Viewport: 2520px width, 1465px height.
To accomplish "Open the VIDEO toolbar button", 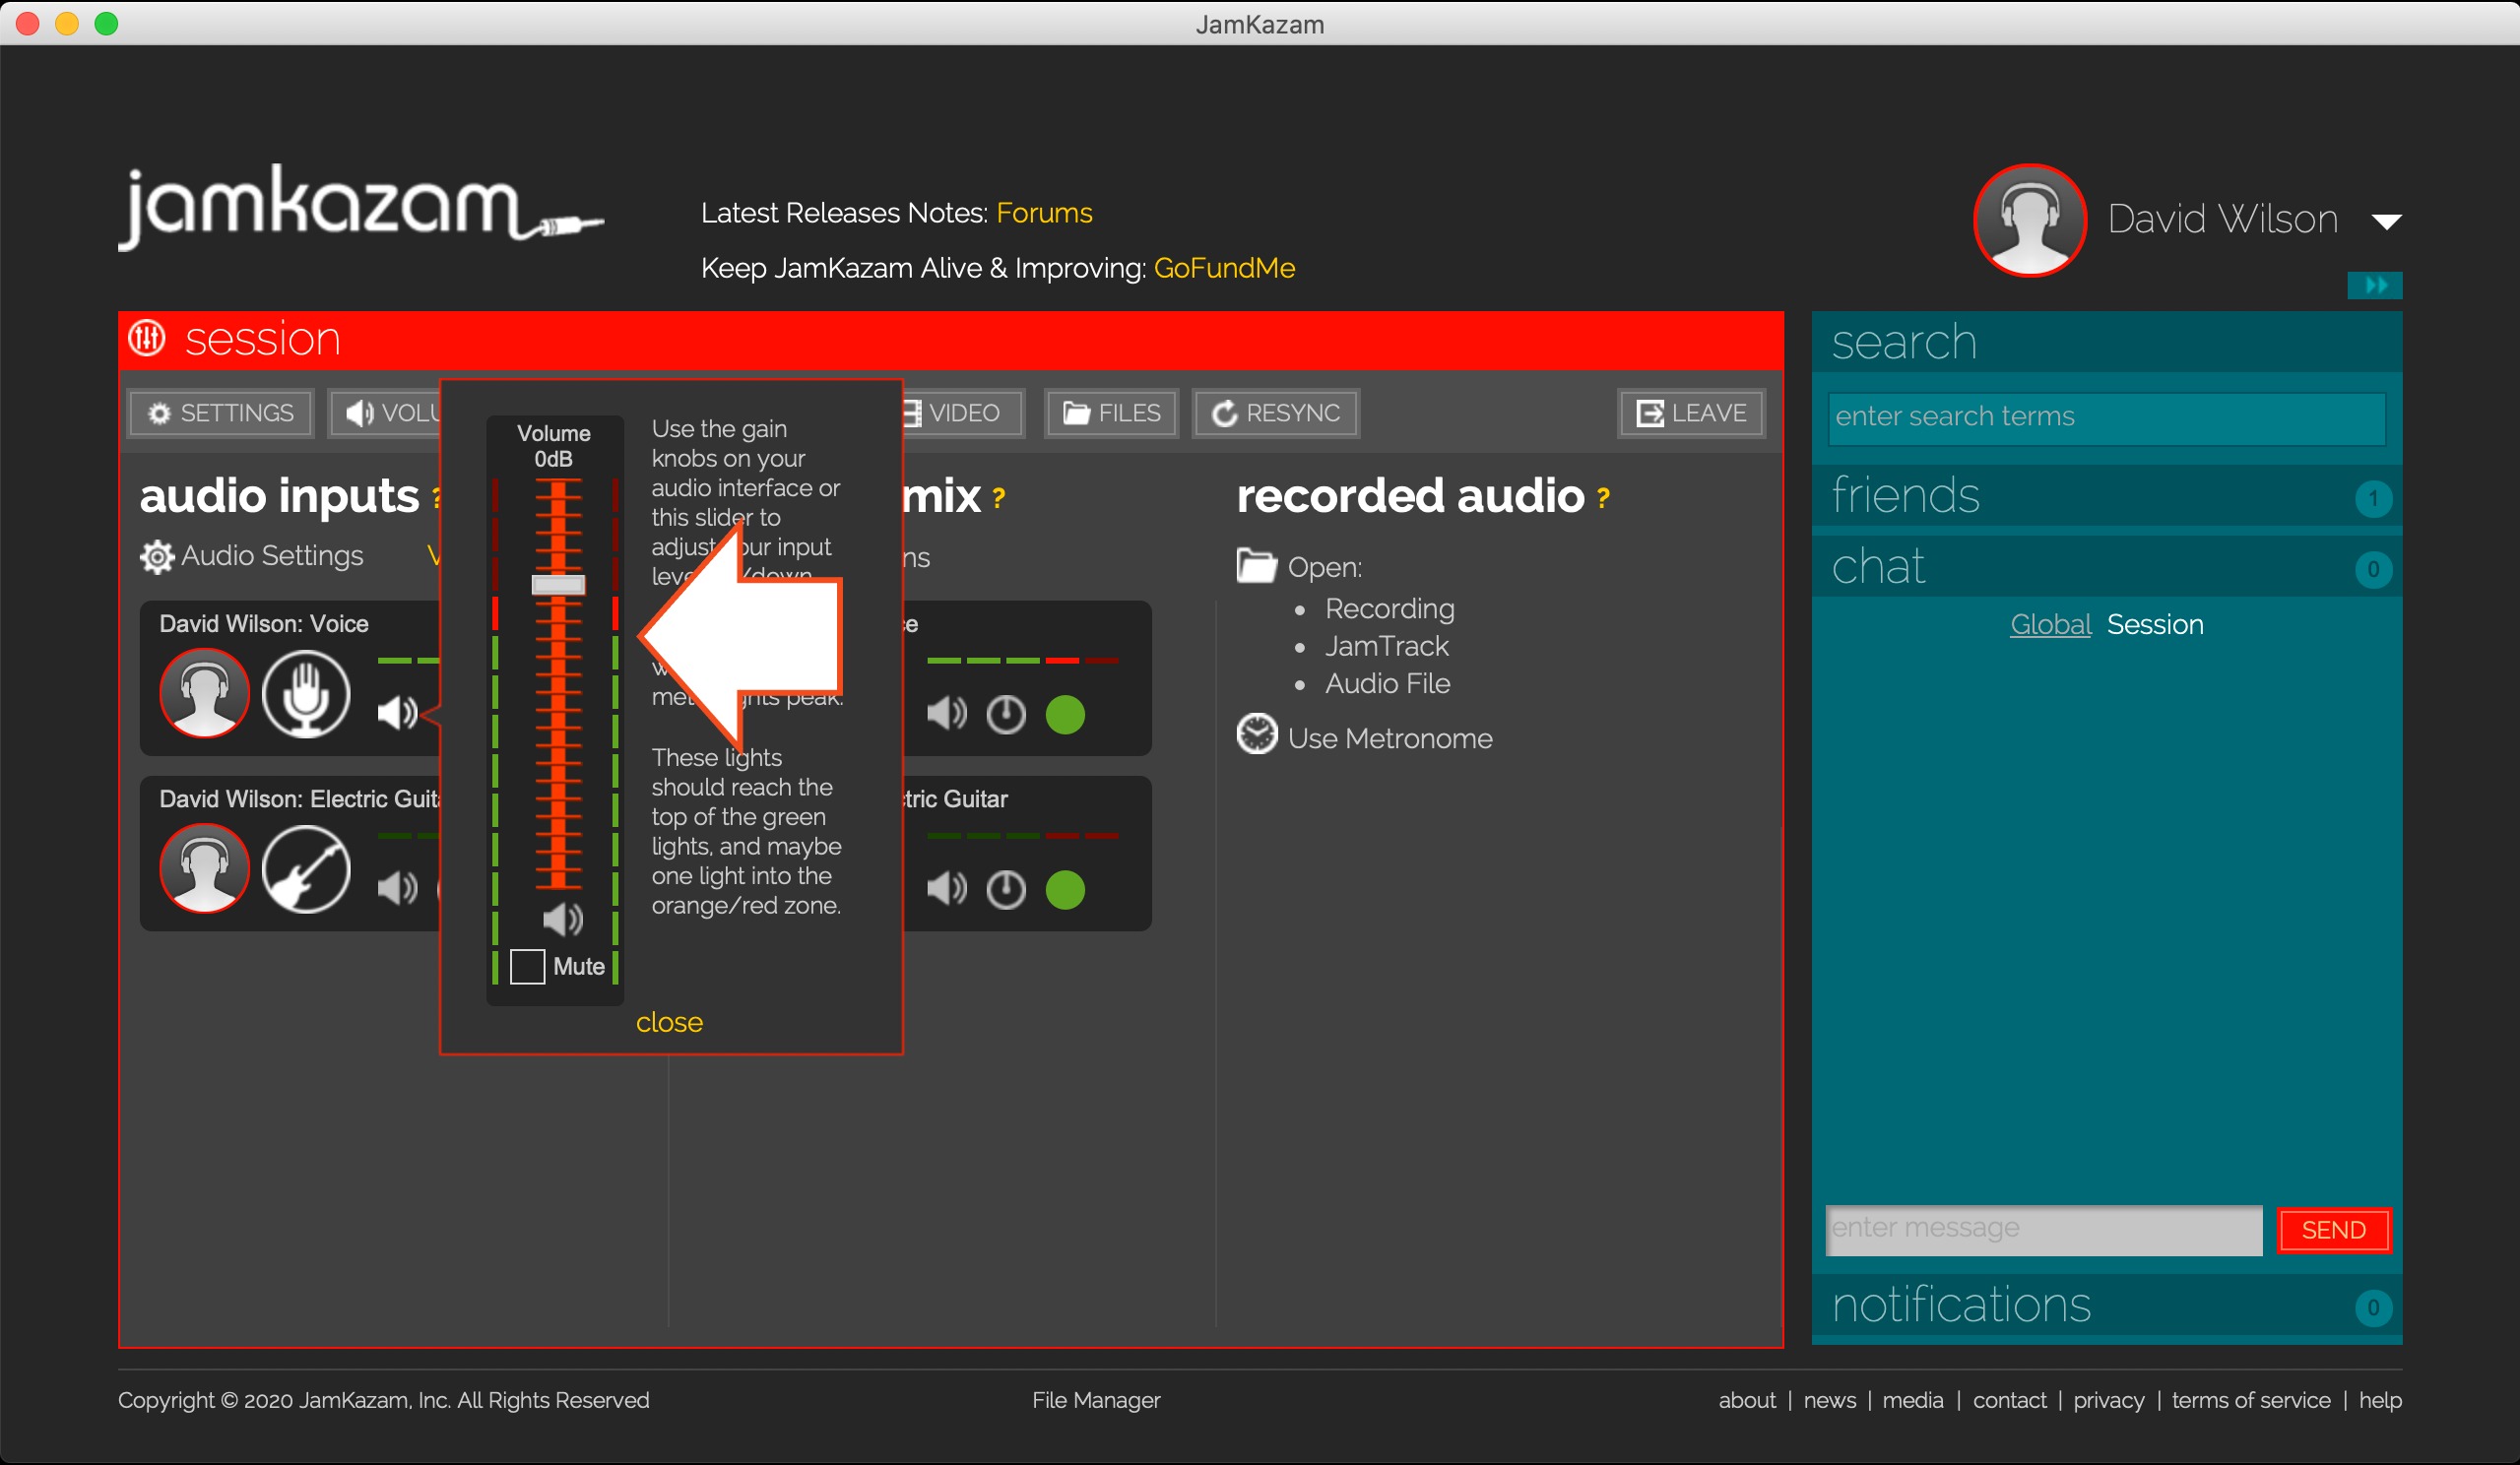I will click(x=962, y=413).
